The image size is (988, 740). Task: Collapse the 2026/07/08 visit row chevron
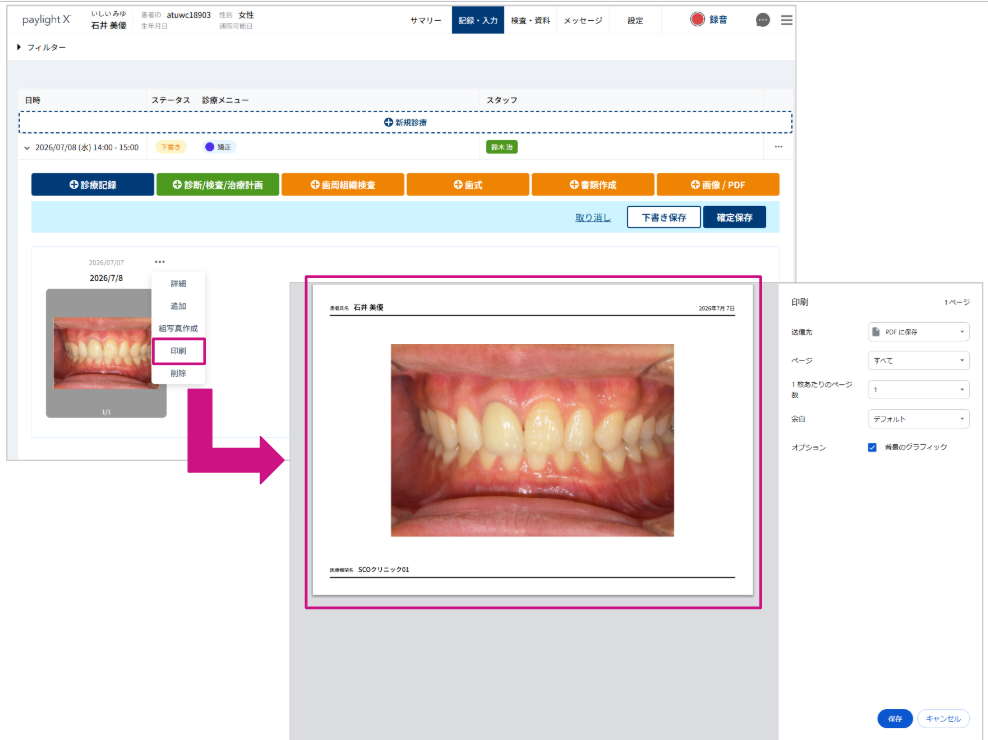(26, 148)
